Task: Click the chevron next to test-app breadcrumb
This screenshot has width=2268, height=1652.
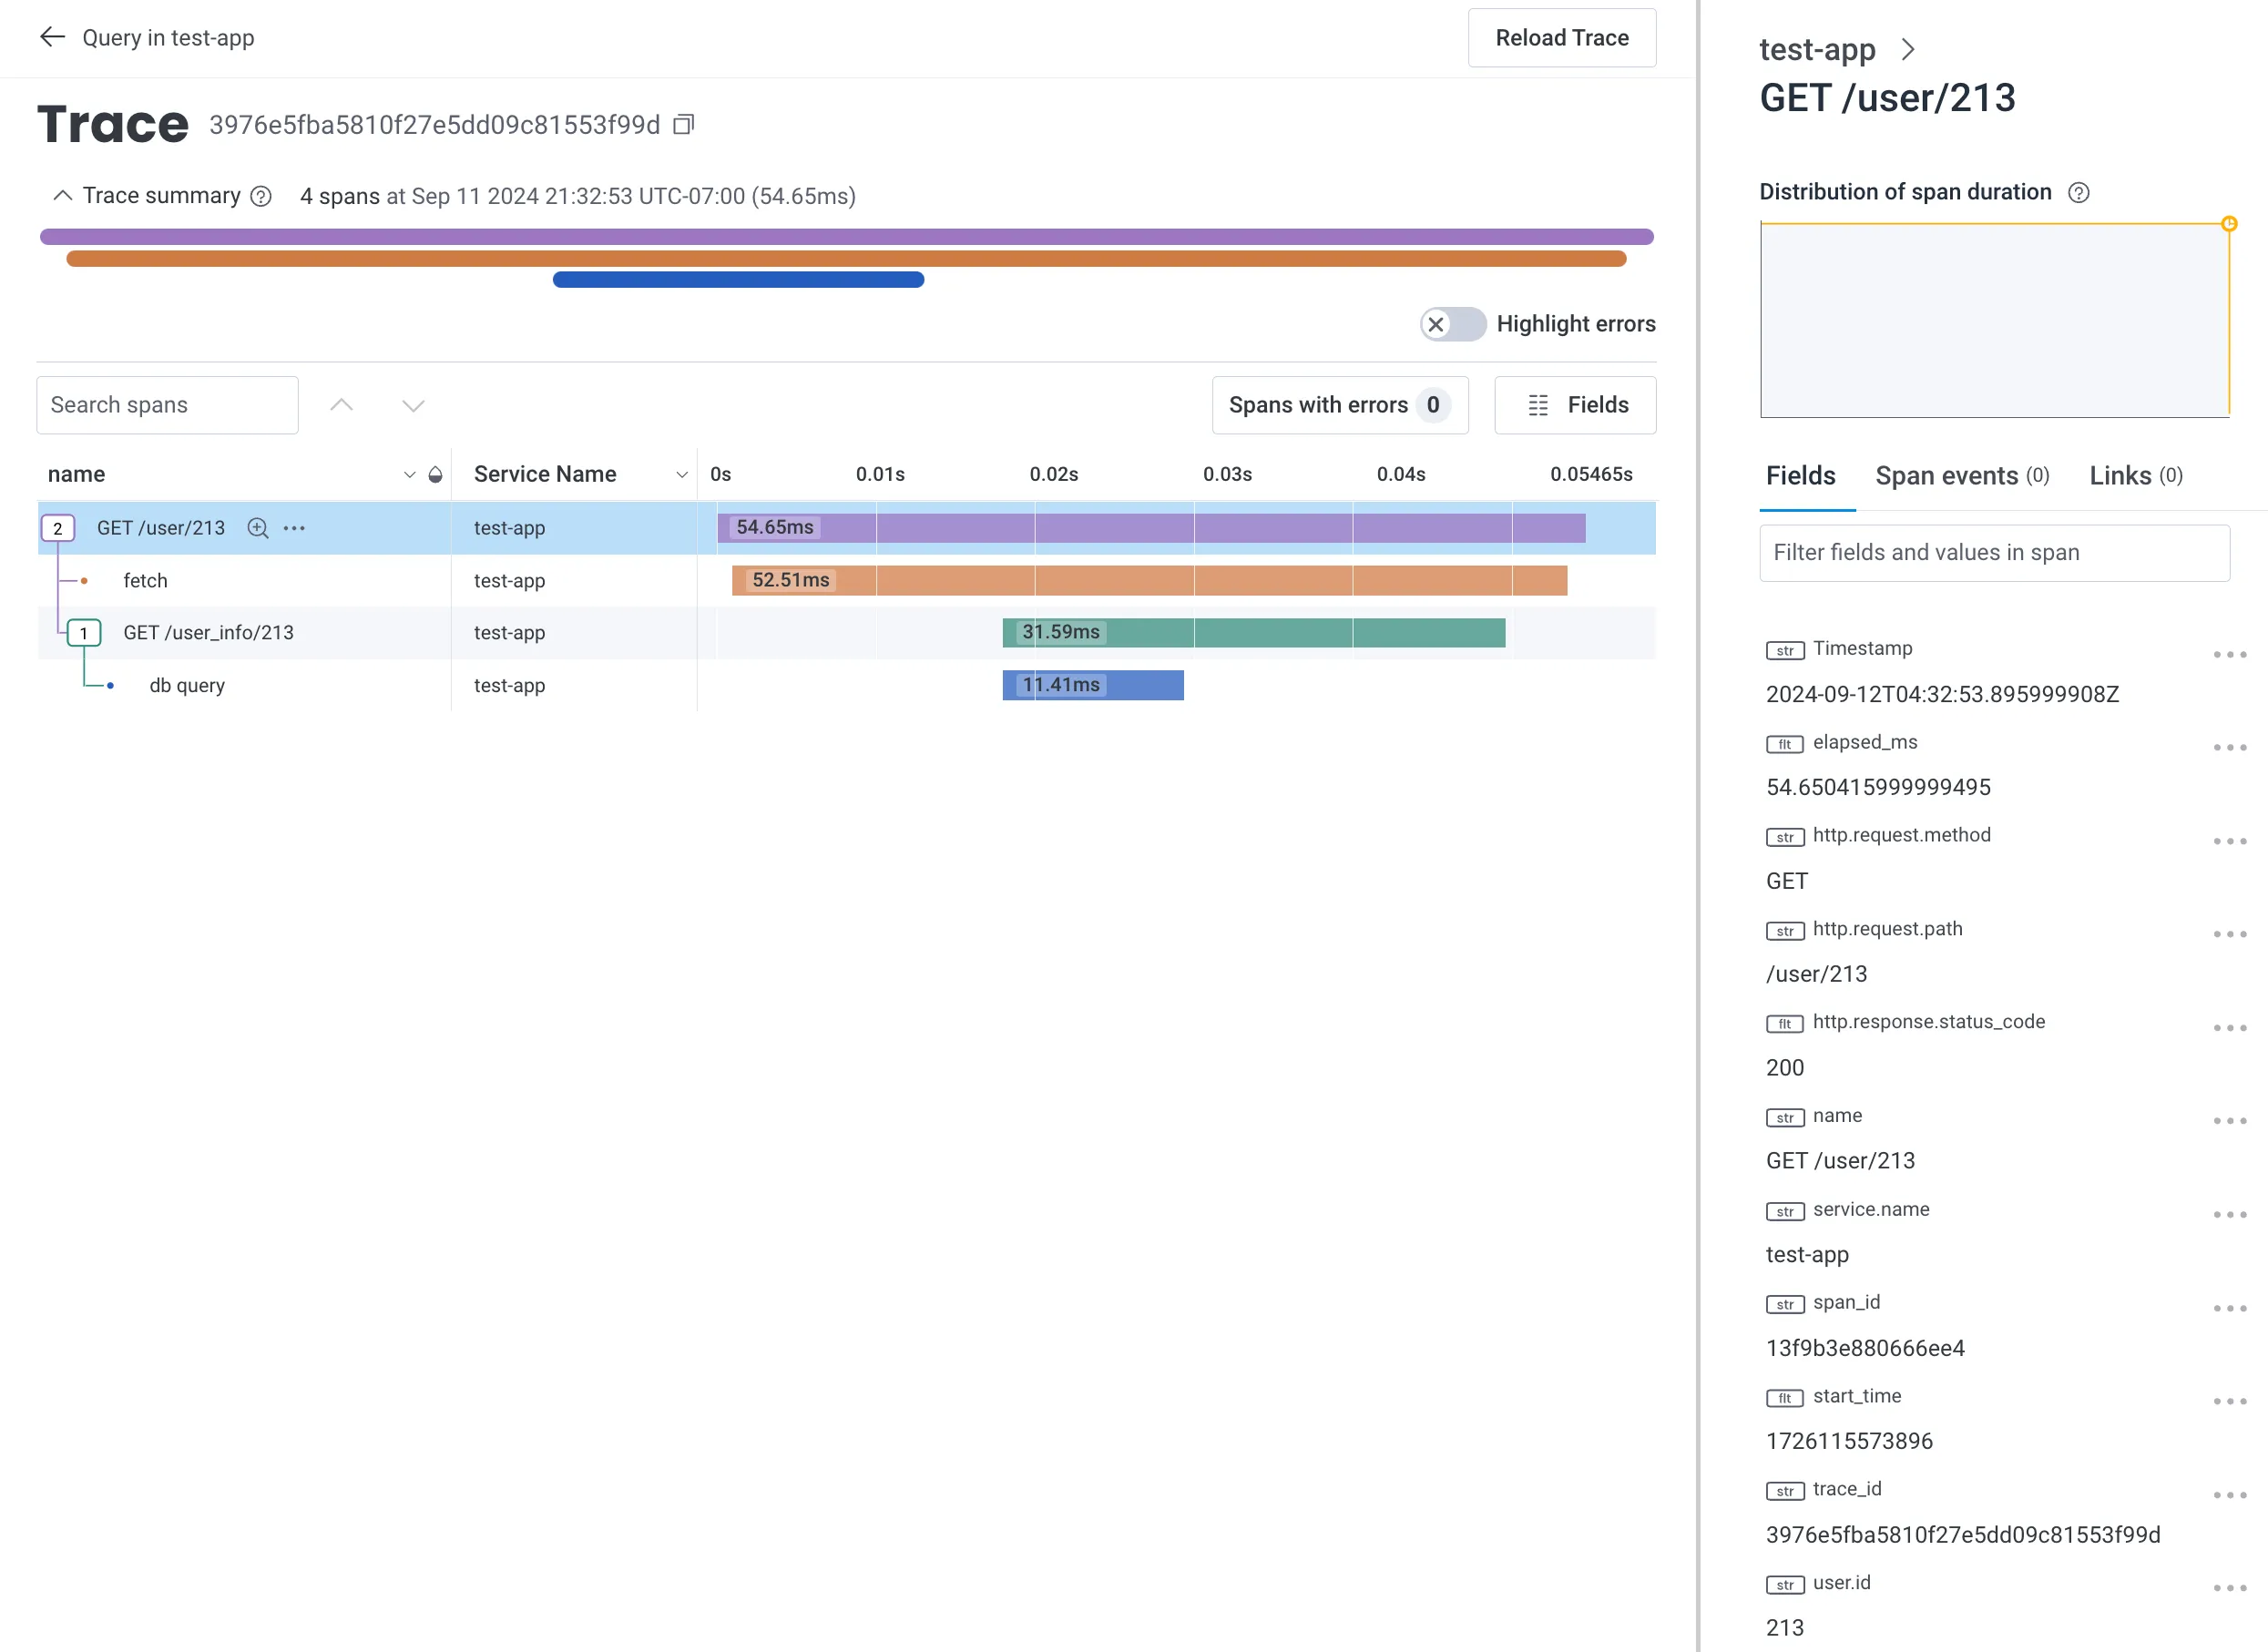Action: (1907, 49)
